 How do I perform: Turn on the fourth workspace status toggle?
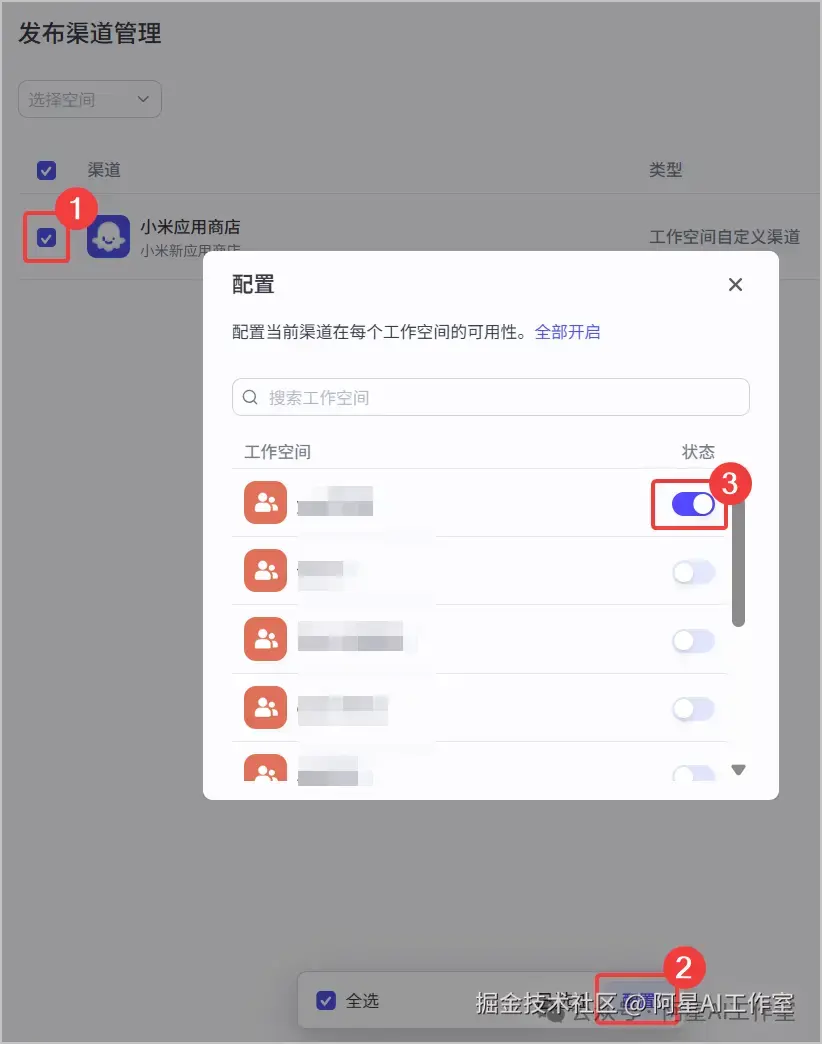(694, 709)
